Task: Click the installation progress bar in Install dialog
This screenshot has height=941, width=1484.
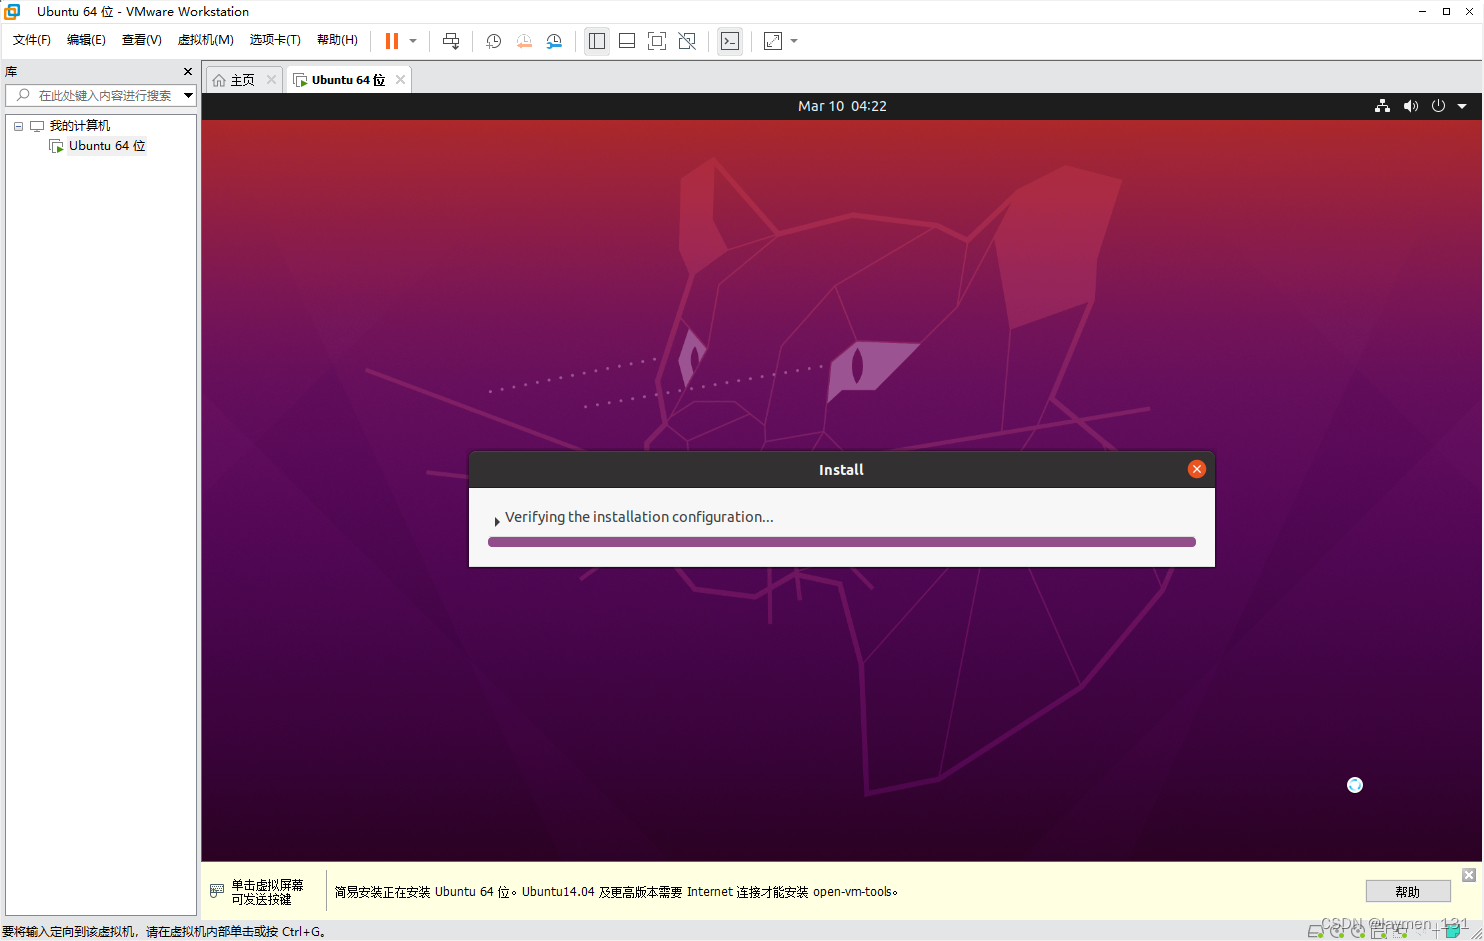Action: 841,541
